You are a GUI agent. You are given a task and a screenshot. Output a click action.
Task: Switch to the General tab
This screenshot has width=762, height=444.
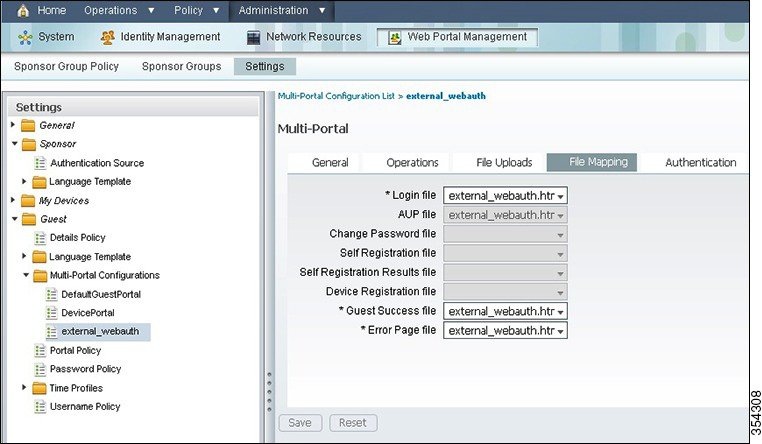pos(330,163)
